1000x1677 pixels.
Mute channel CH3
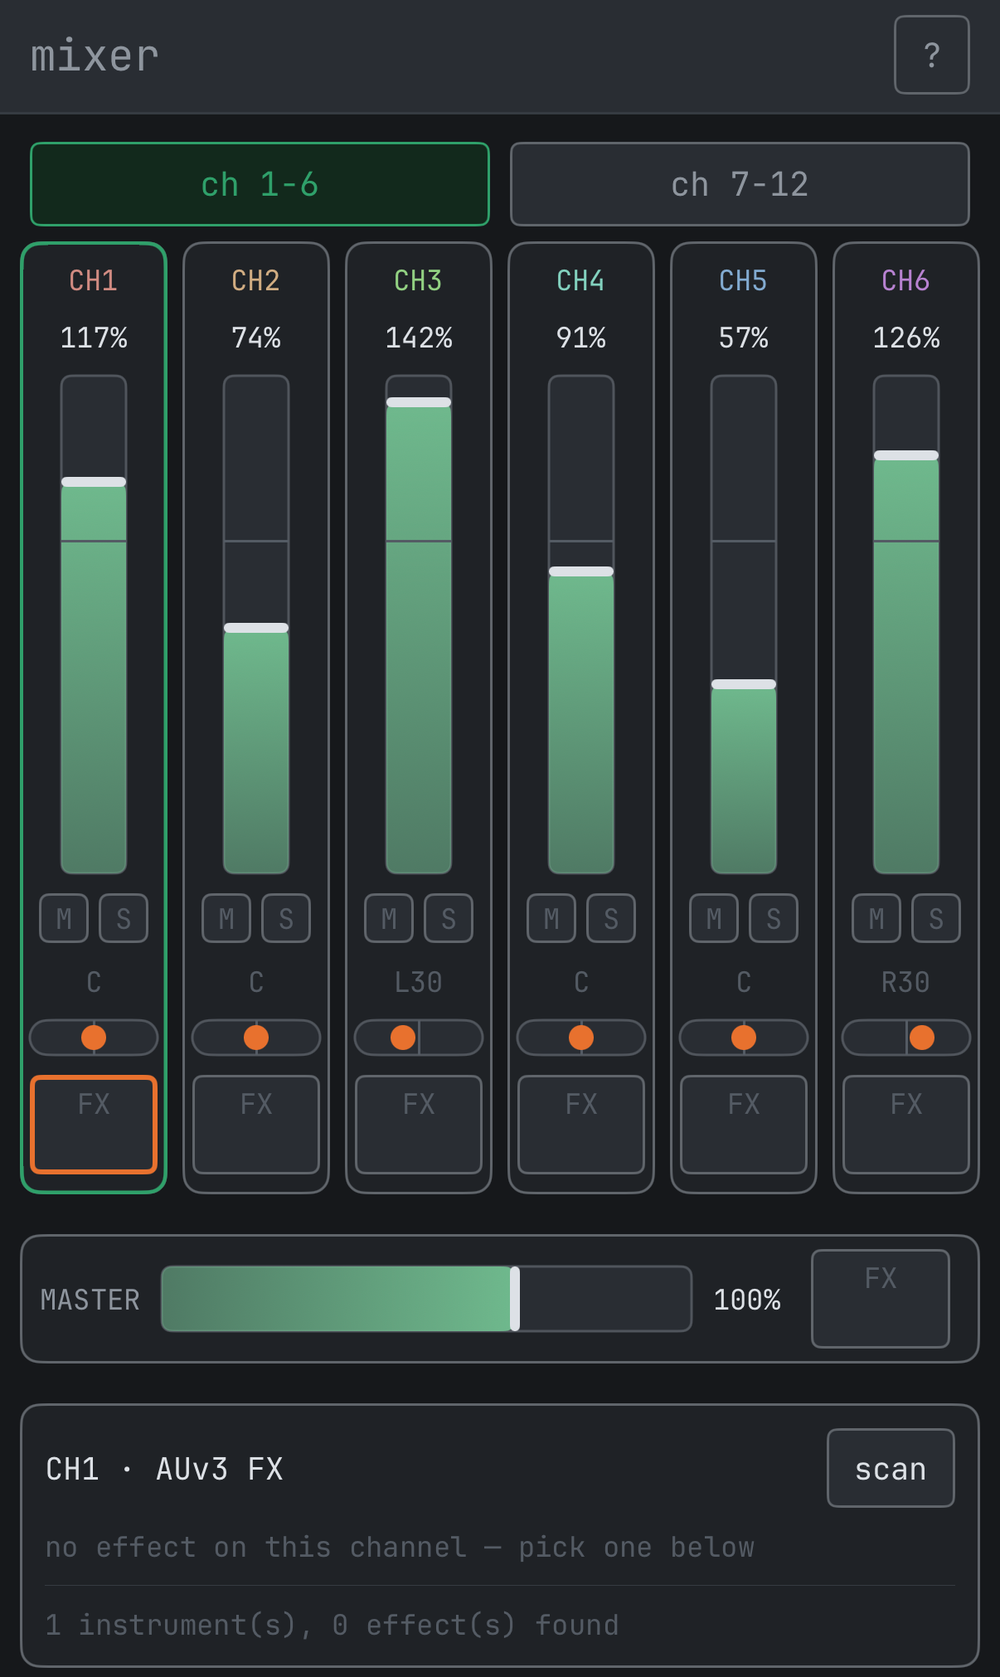click(389, 918)
